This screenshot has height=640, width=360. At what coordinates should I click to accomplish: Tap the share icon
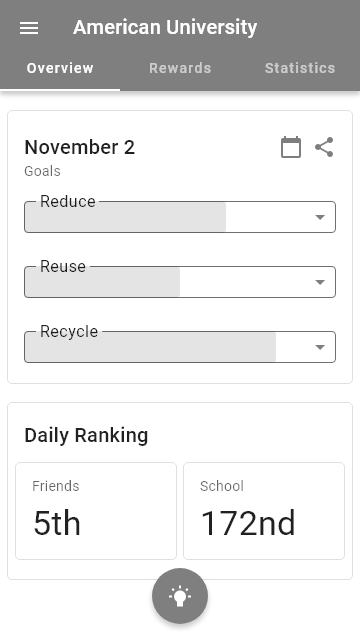coord(324,147)
